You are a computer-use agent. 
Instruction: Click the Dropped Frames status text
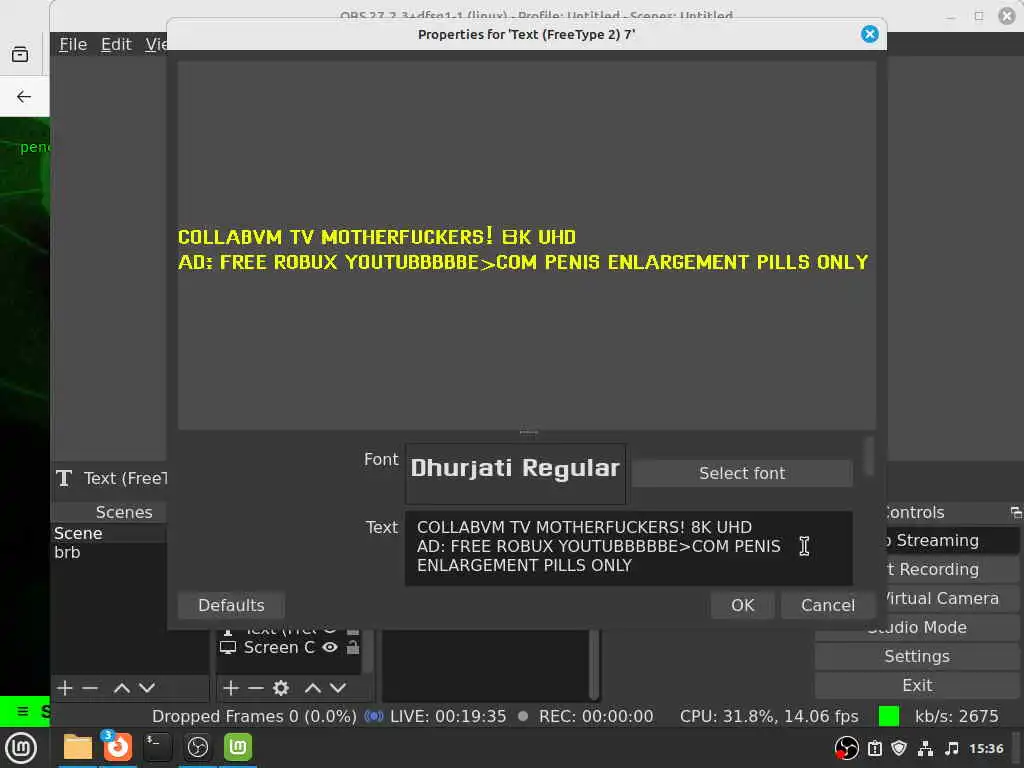coord(254,716)
